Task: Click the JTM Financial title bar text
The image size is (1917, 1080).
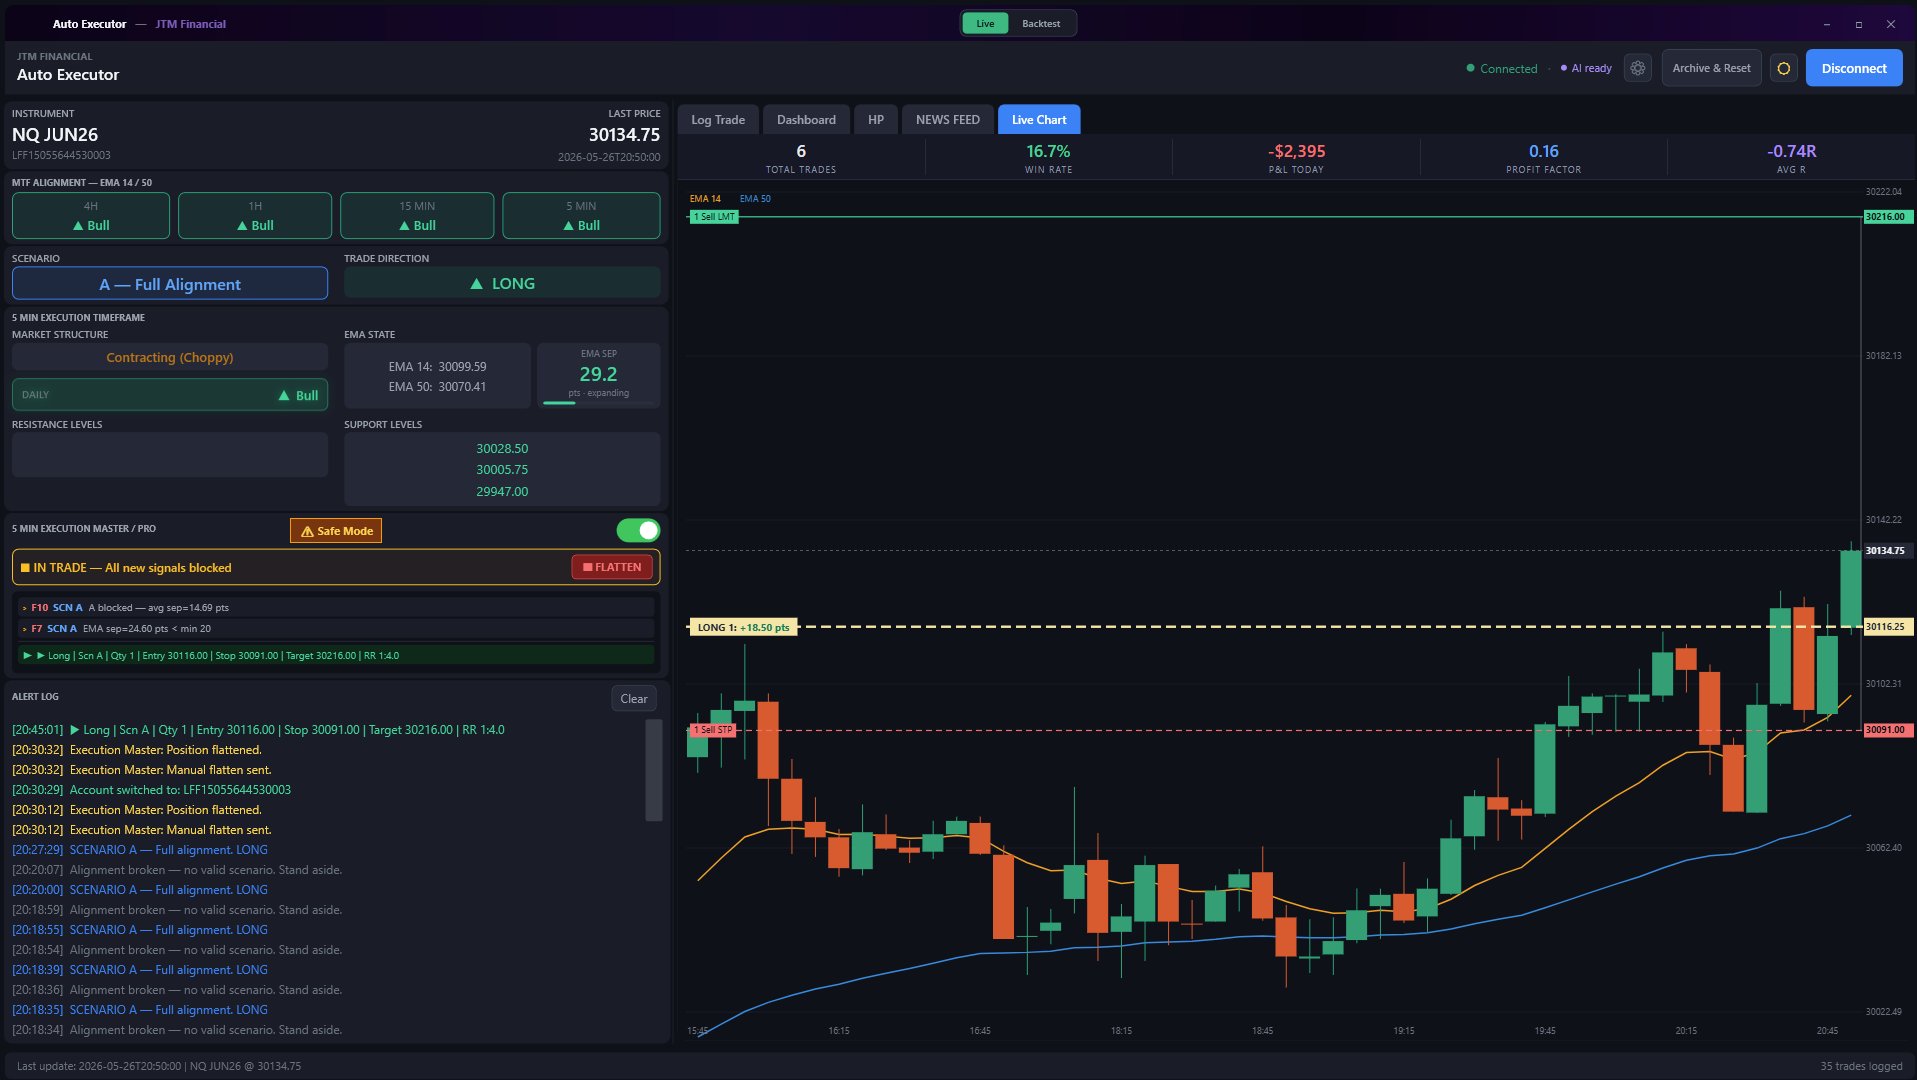Action: [190, 24]
